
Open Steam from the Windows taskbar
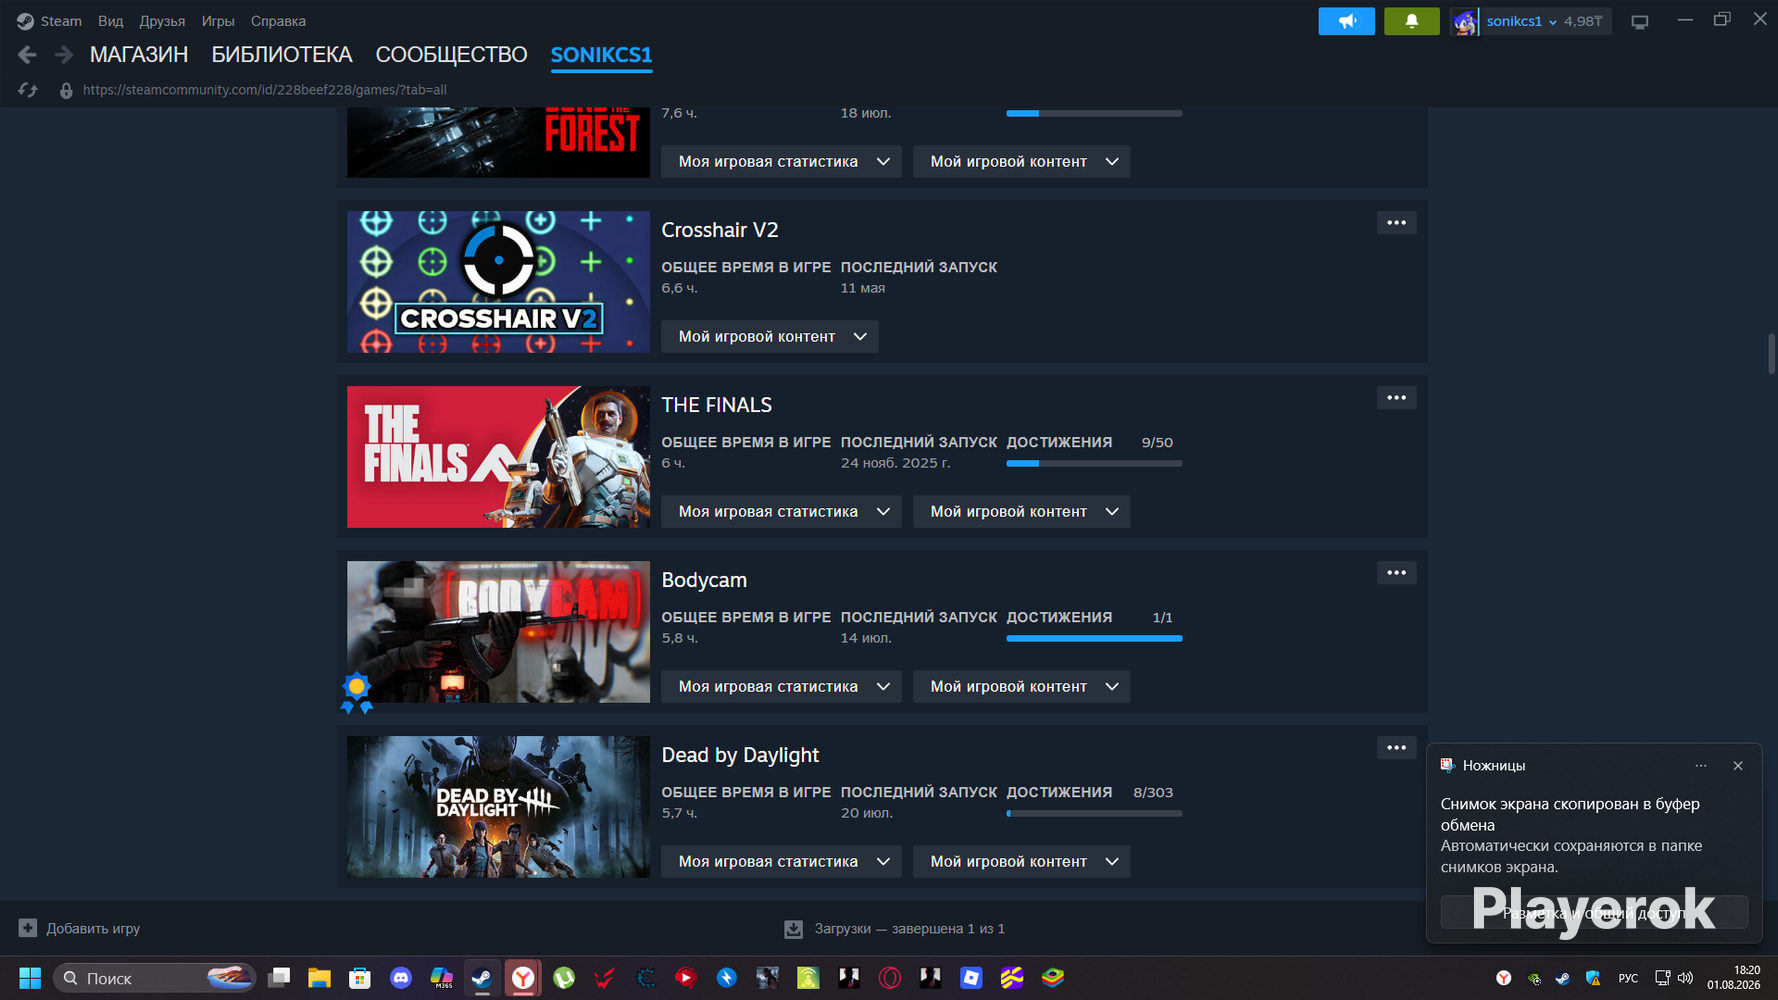point(482,978)
